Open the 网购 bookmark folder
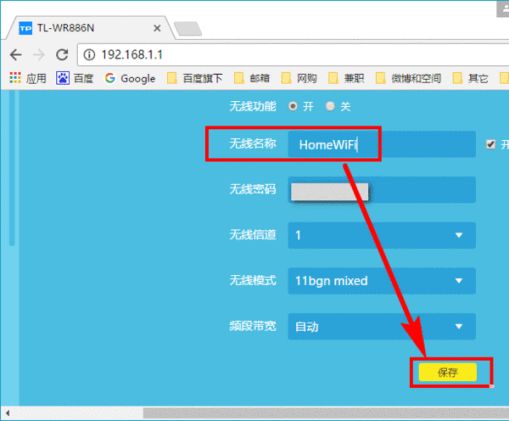The height and width of the screenshot is (421, 509). click(299, 78)
